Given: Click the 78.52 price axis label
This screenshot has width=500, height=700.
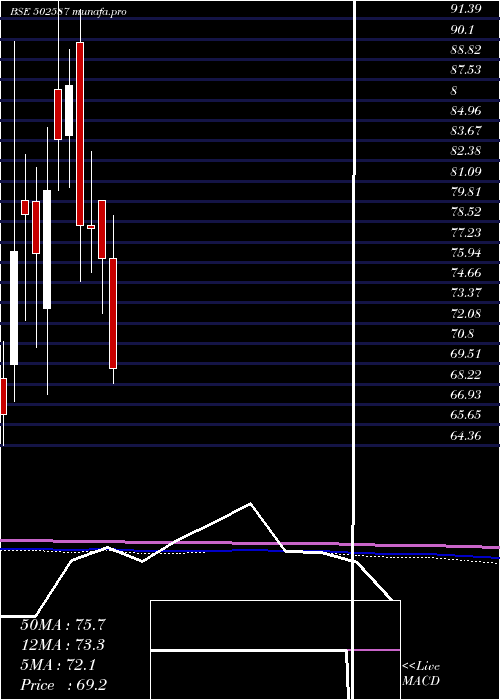Looking at the screenshot, I should click(x=466, y=212).
